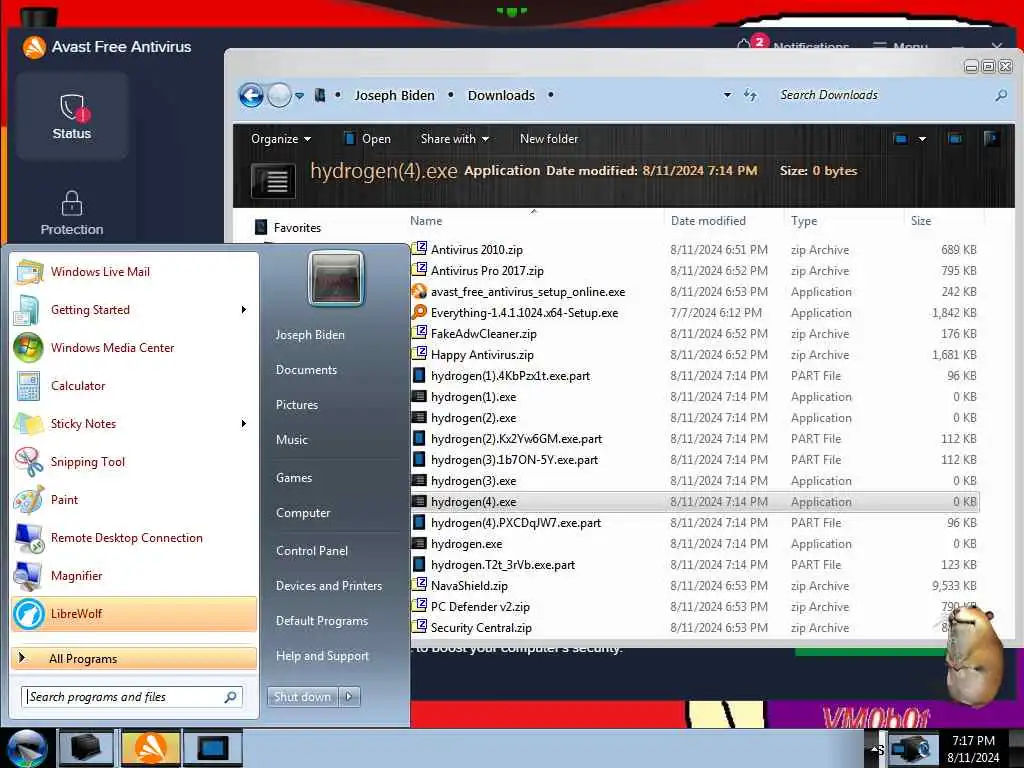Click the third taskbar window icon
The image size is (1024, 768).
(x=213, y=748)
